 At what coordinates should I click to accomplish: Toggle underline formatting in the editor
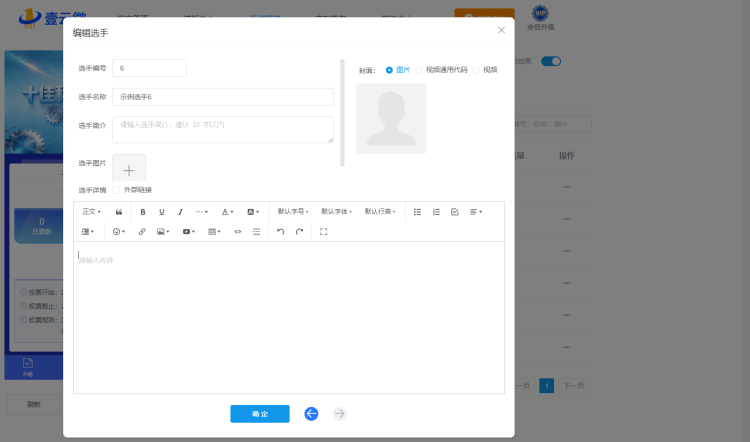[x=162, y=212]
